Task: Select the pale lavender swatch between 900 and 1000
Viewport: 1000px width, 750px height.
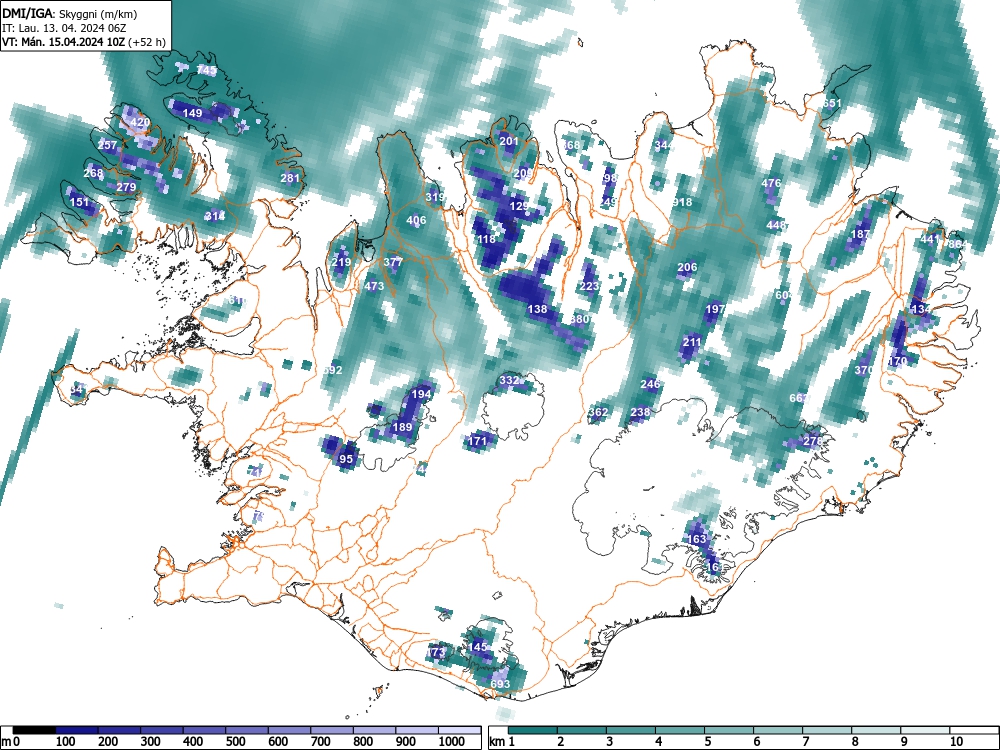Action: pyautogui.click(x=417, y=731)
